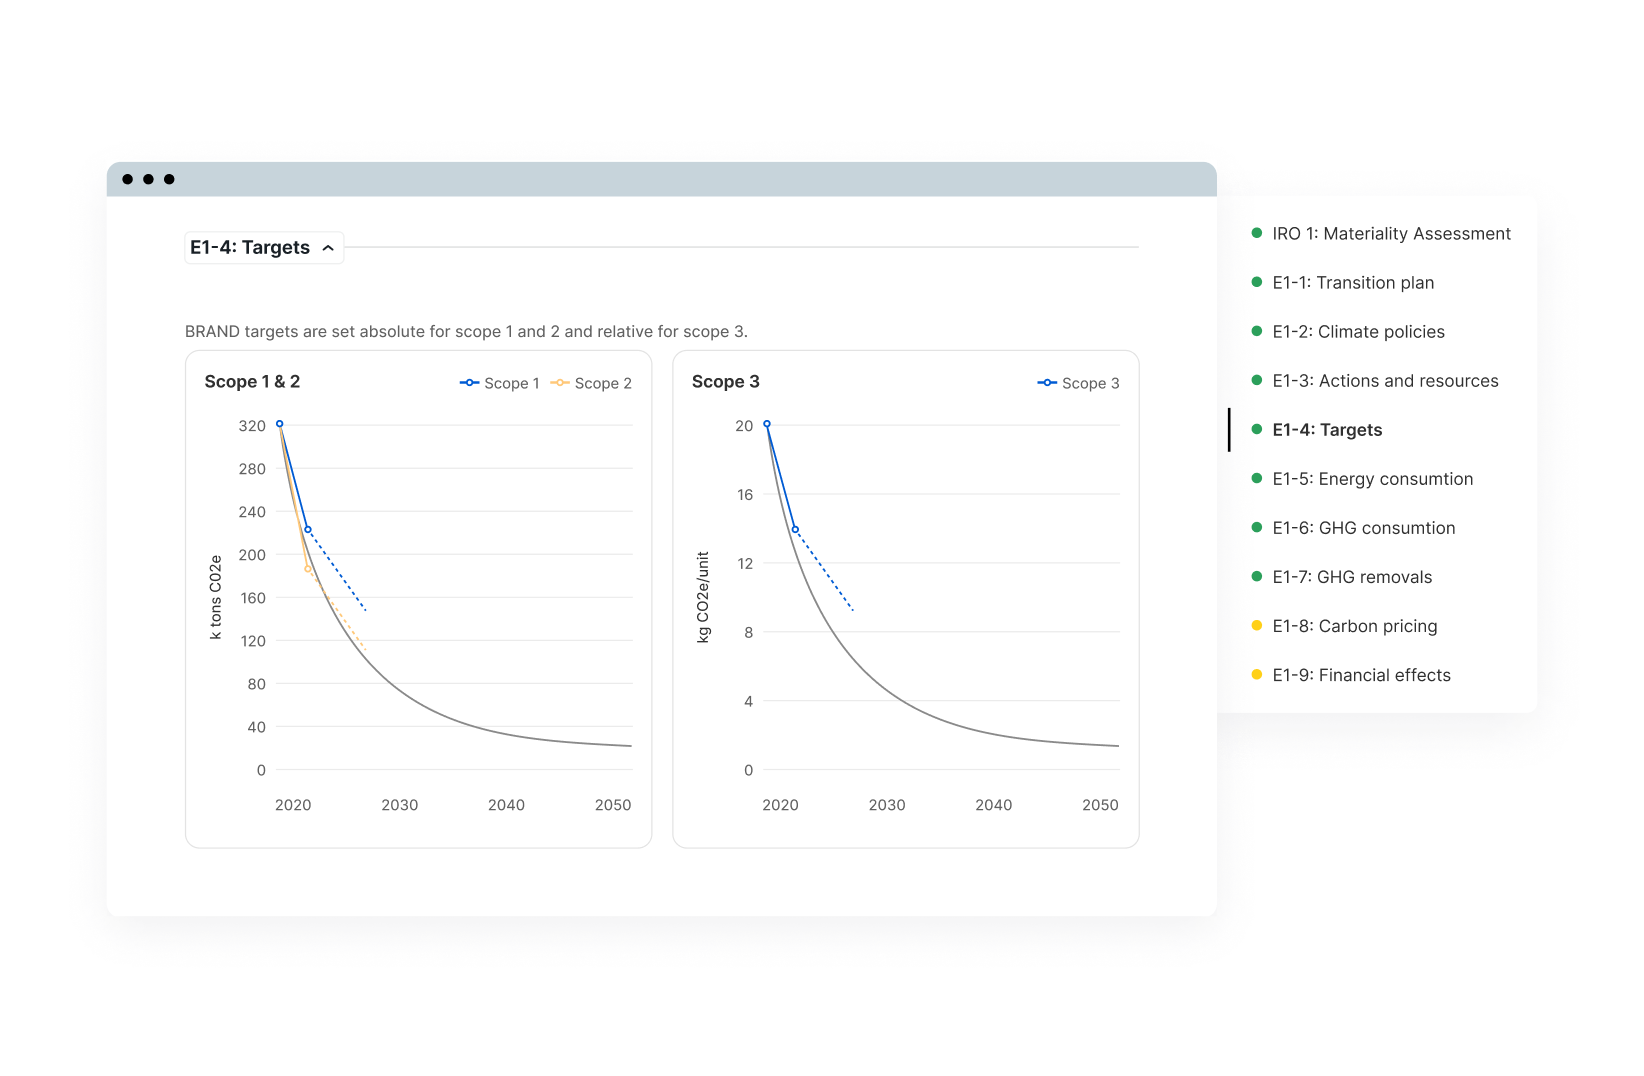This screenshot has height=1076, width=1644.
Task: Click the first data point on the Scope 3 chart
Action: coord(766,424)
